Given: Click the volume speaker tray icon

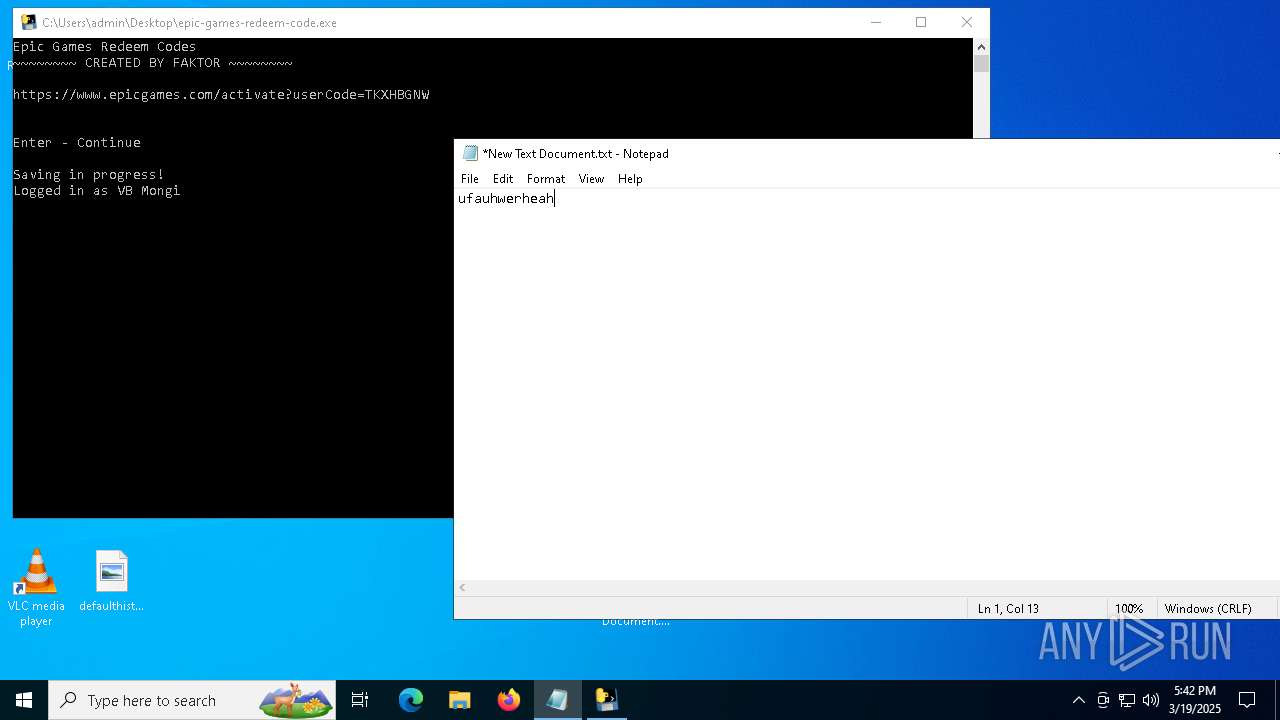Looking at the screenshot, I should click(1151, 700).
